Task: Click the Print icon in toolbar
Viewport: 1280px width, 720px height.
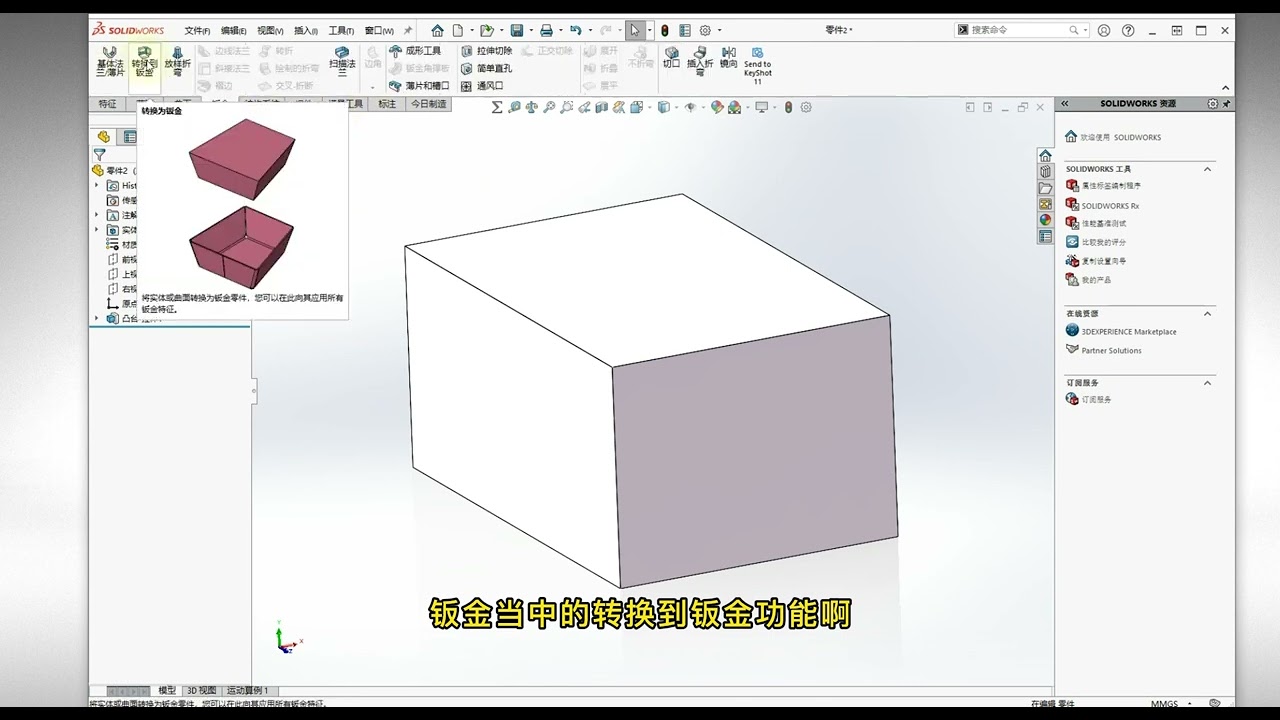Action: point(546,31)
